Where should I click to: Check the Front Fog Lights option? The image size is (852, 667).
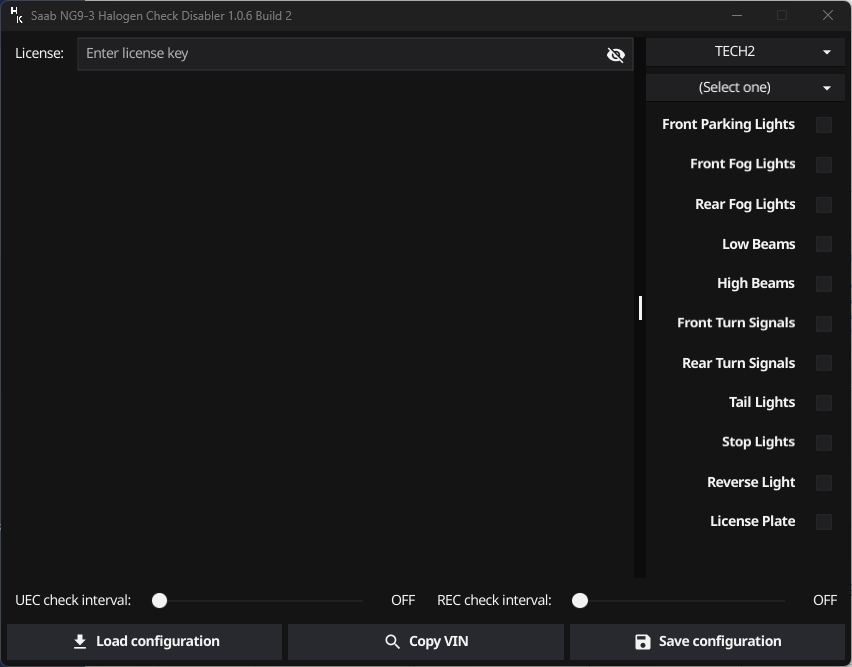[824, 164]
